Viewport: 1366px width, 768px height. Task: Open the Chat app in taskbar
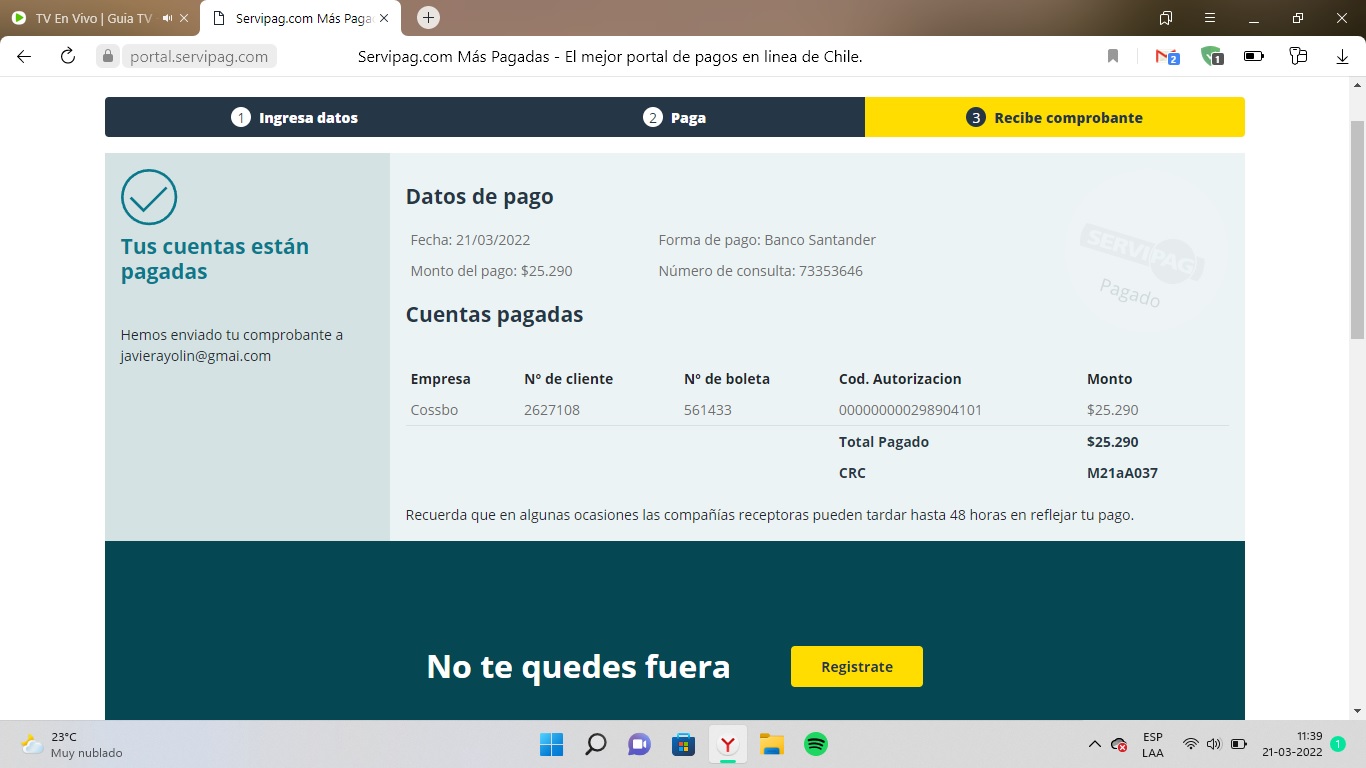tap(640, 745)
